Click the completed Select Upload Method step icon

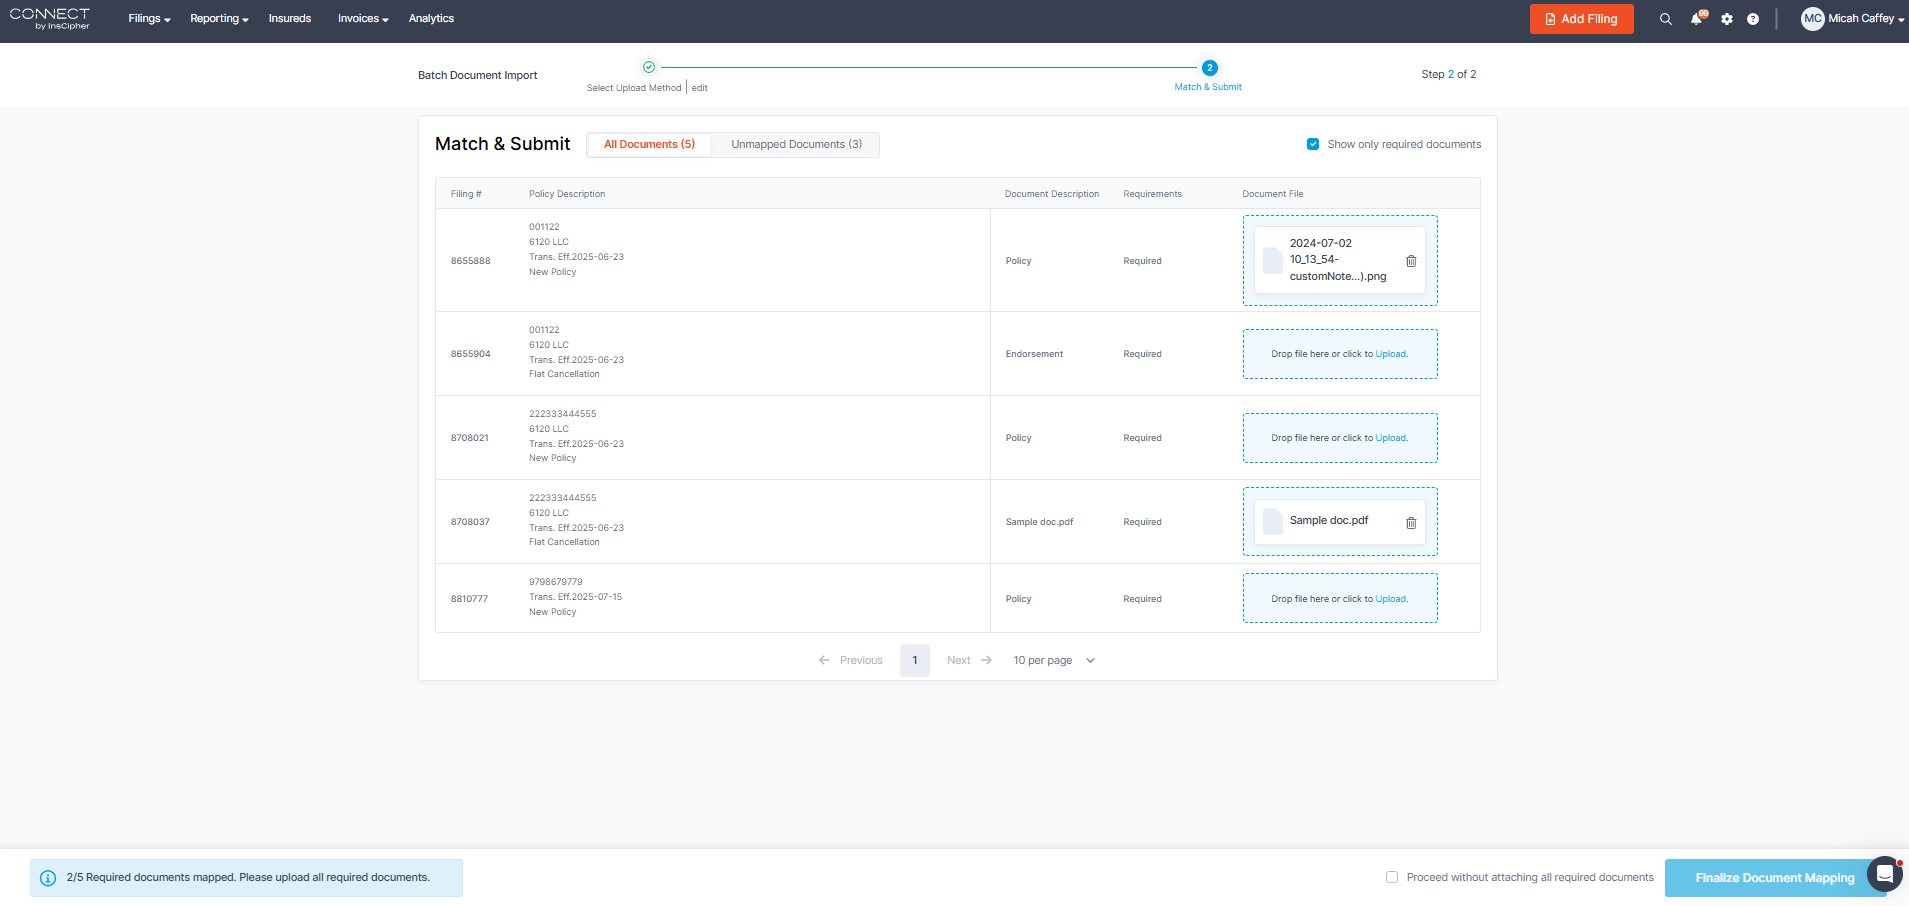pyautogui.click(x=649, y=67)
